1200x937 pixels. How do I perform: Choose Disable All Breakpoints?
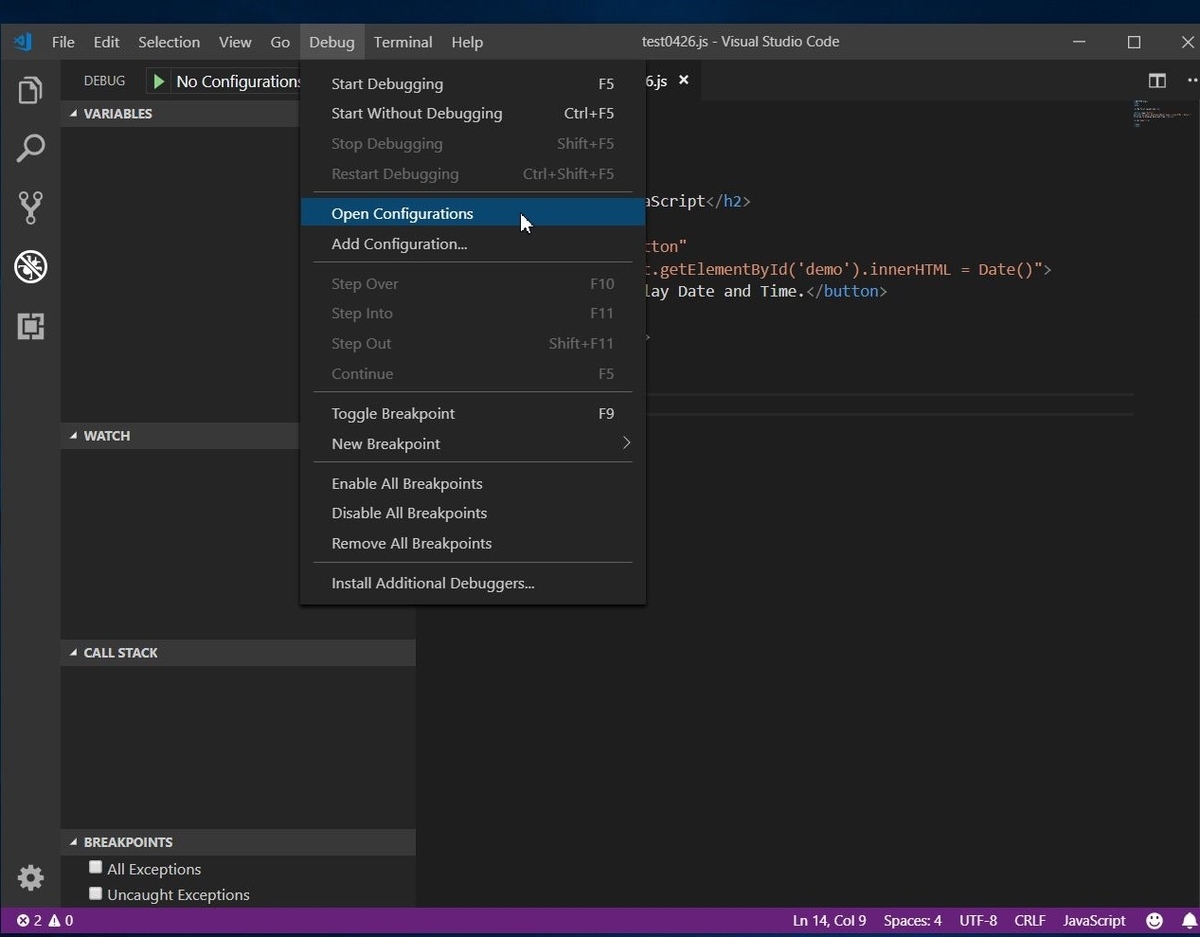[x=473, y=513]
